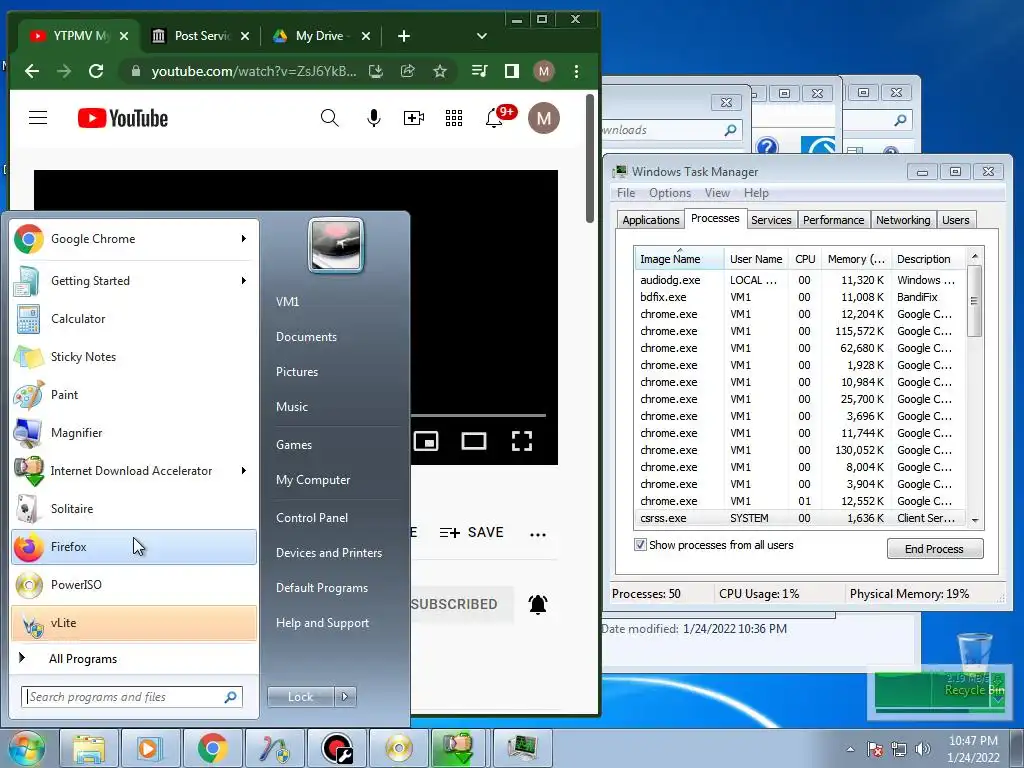The width and height of the screenshot is (1024, 768).
Task: Open Task Manager View menu
Action: 716,193
